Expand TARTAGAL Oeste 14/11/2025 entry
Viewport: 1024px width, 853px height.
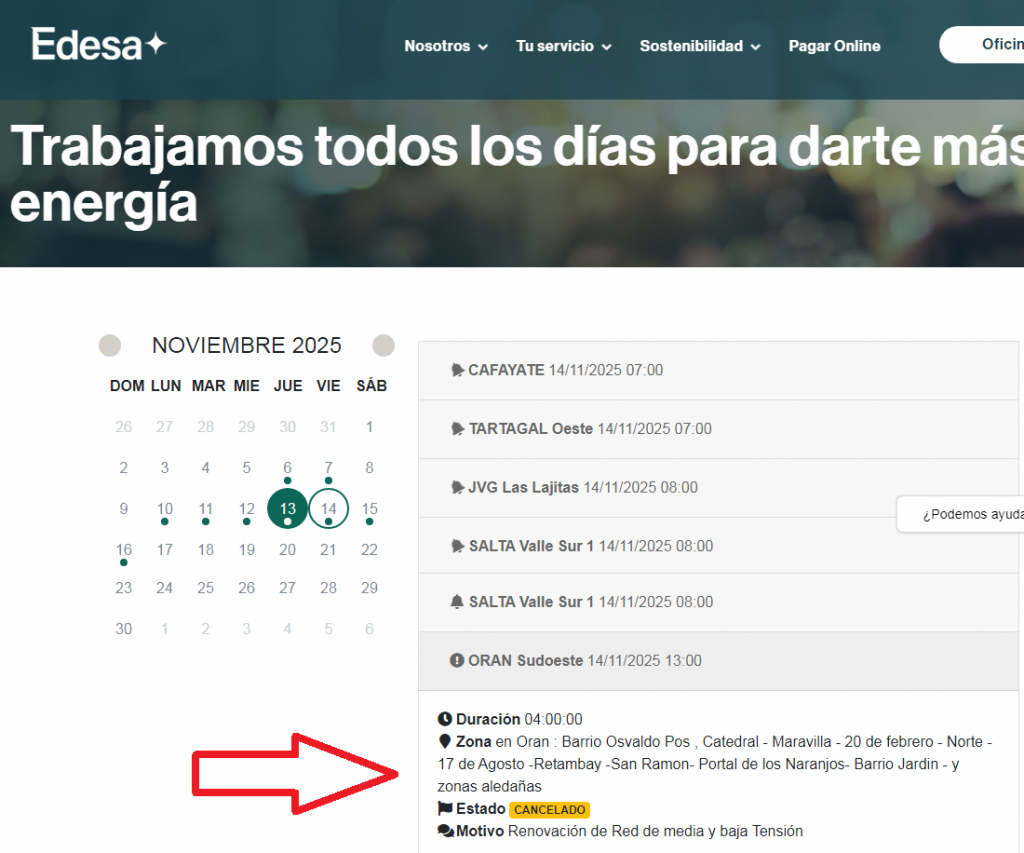[718, 429]
